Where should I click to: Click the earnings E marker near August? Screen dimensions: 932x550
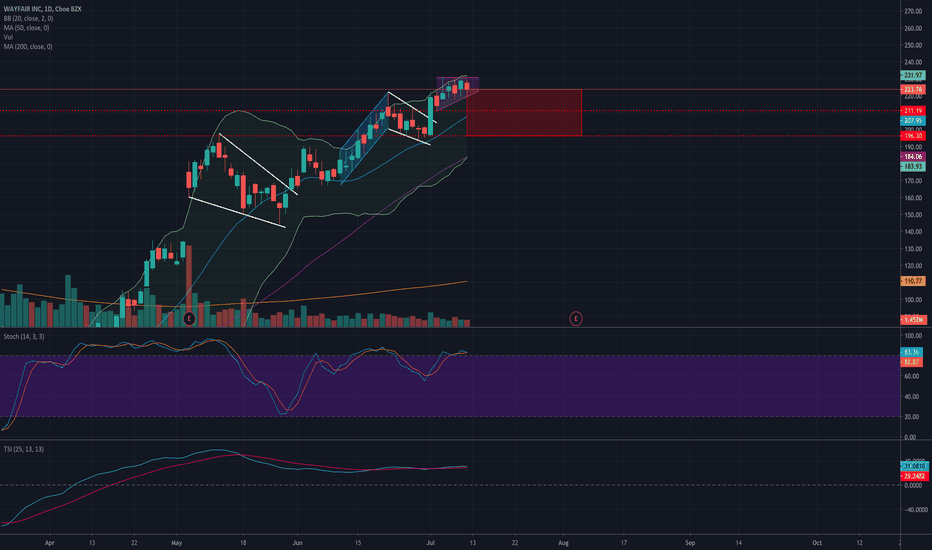(x=575, y=319)
